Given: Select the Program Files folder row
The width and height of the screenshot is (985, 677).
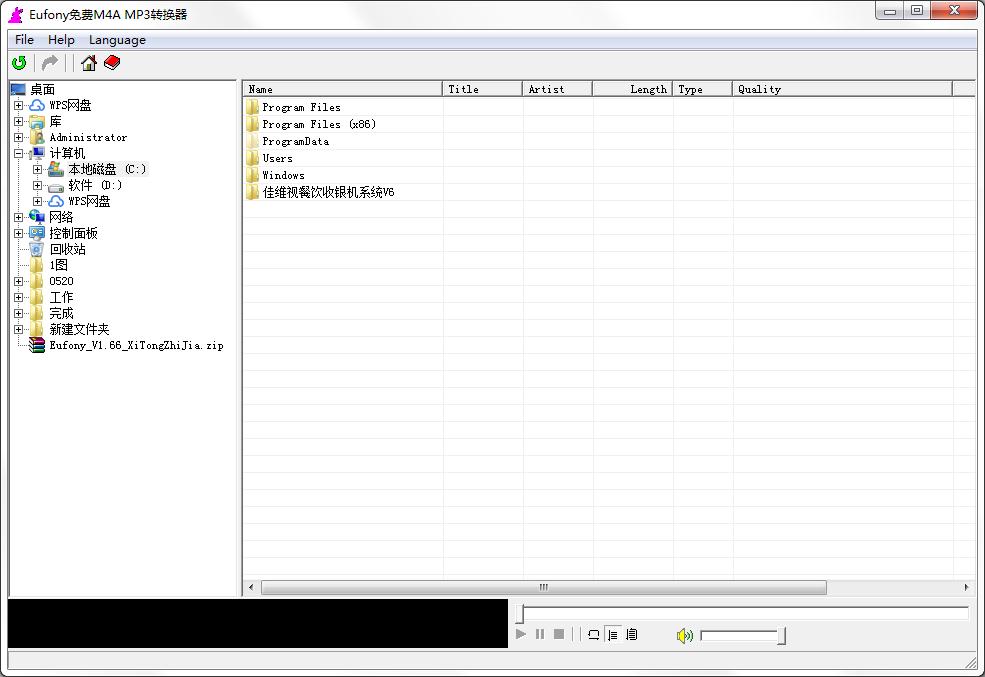Looking at the screenshot, I should (302, 107).
